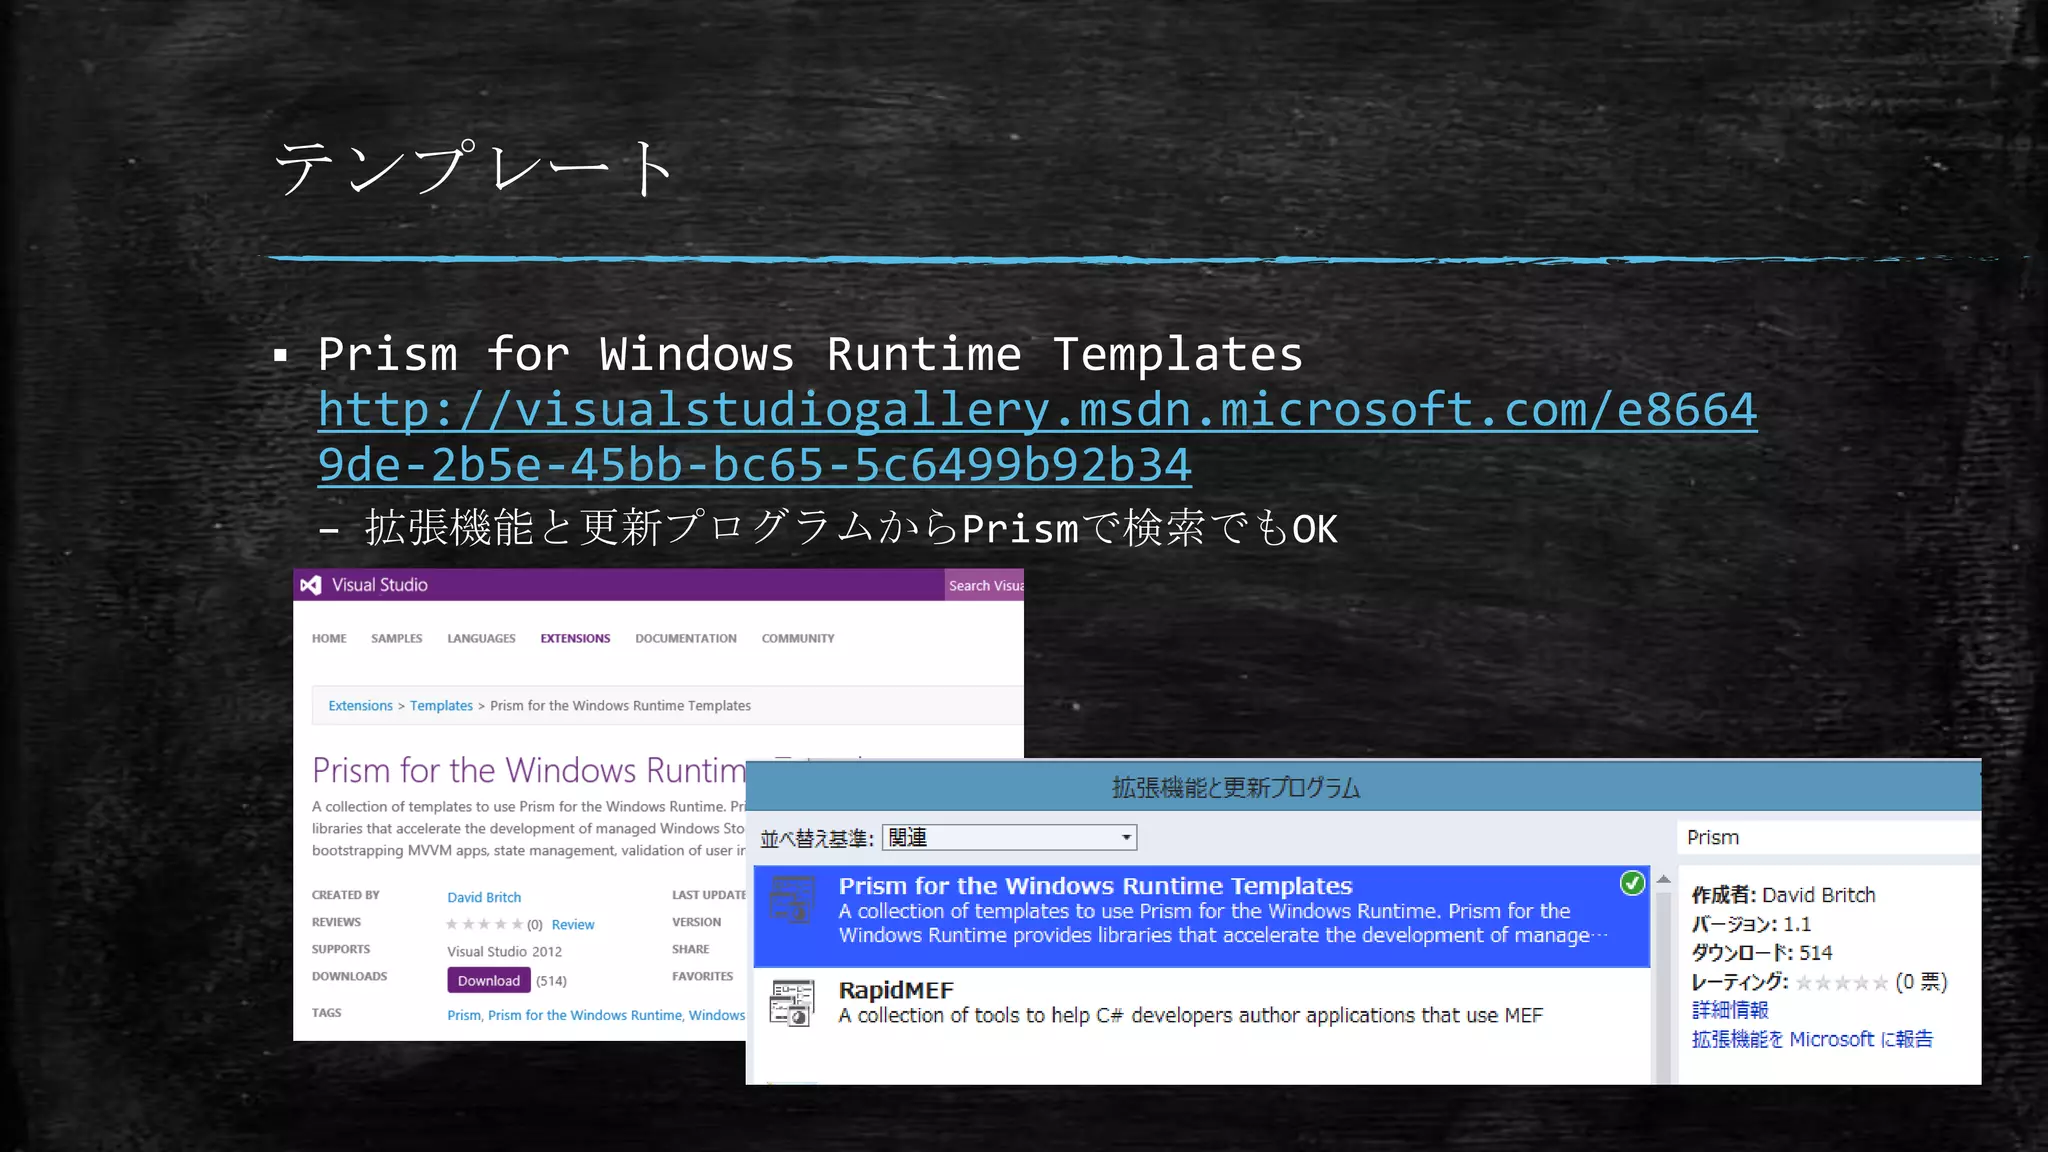Image resolution: width=2048 pixels, height=1152 pixels.
Task: Select the RapidMEF list row title
Action: 896,990
